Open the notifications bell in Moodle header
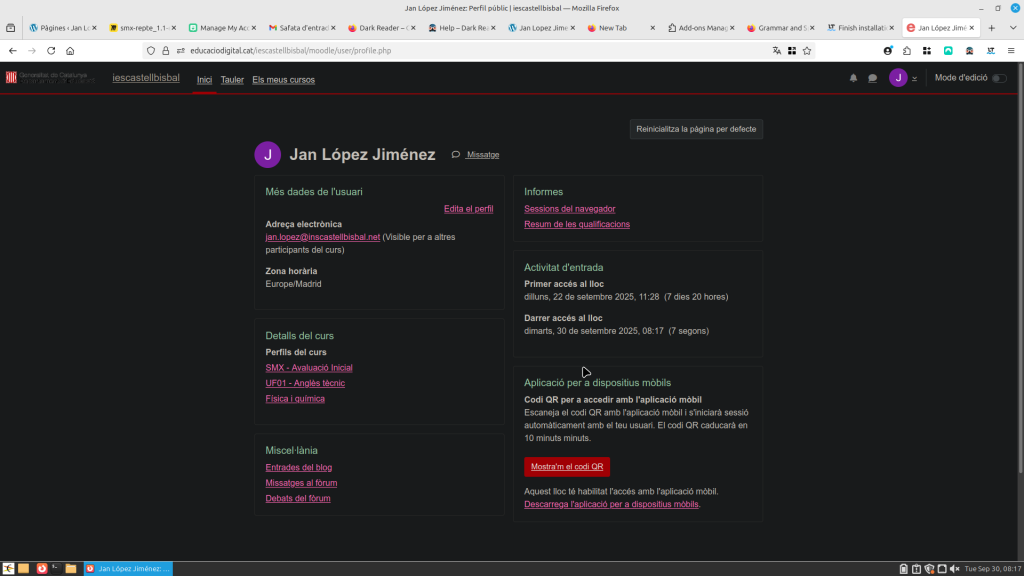Screen dimensions: 1024x576 (853, 78)
